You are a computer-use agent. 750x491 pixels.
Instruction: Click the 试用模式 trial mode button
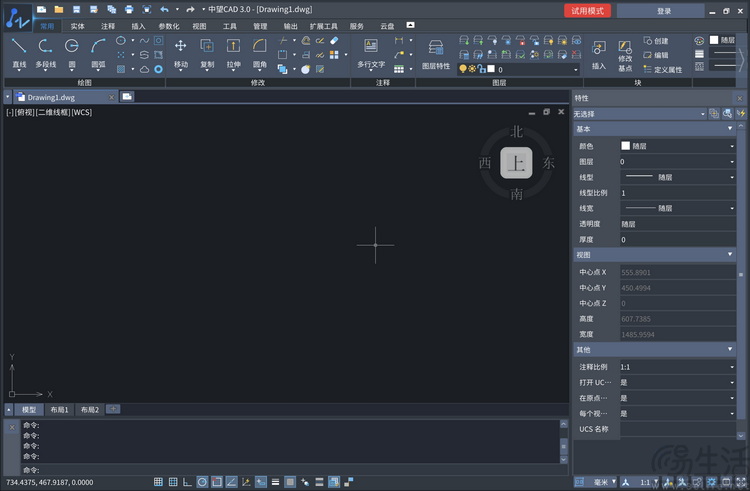(587, 10)
